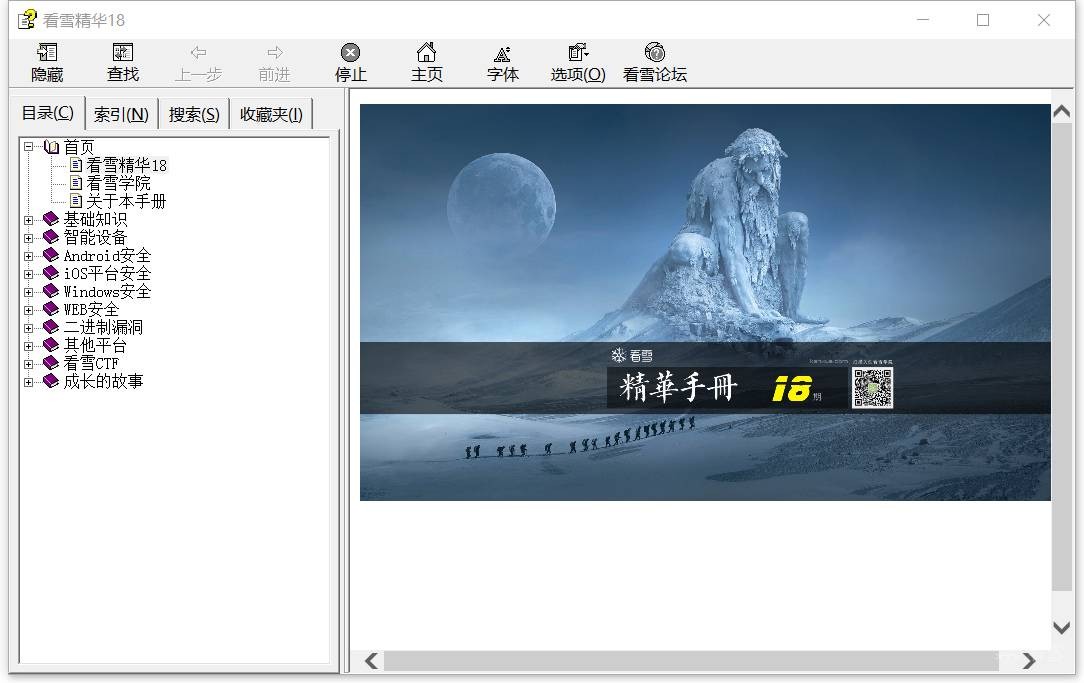Click purple book icon for iOS平台安全
This screenshot has width=1084, height=683.
51,273
